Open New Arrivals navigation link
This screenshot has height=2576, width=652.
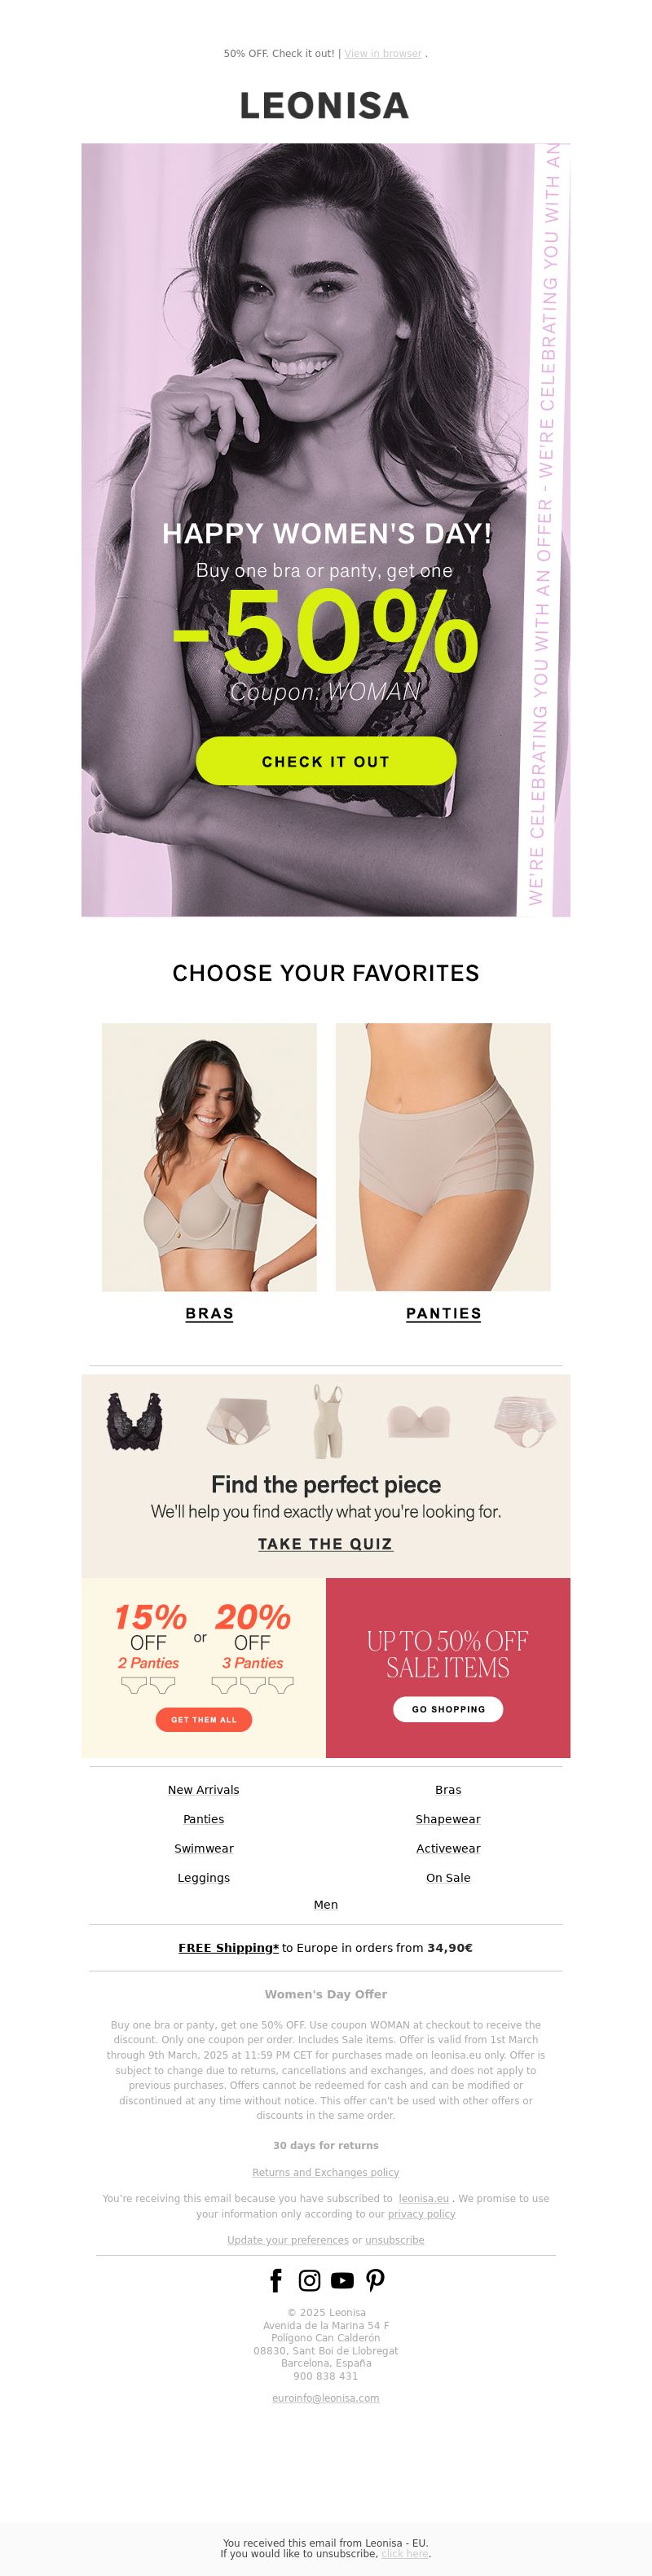[204, 1789]
